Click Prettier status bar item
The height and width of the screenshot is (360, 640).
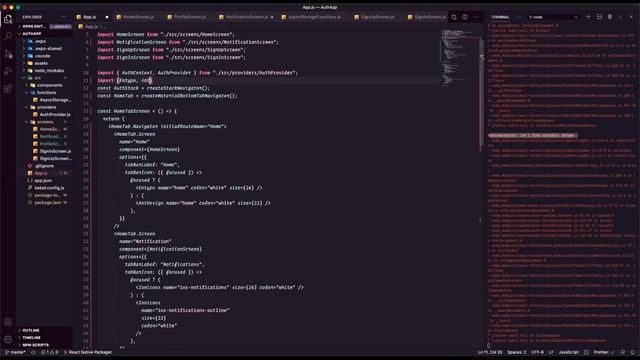[x=604, y=352]
